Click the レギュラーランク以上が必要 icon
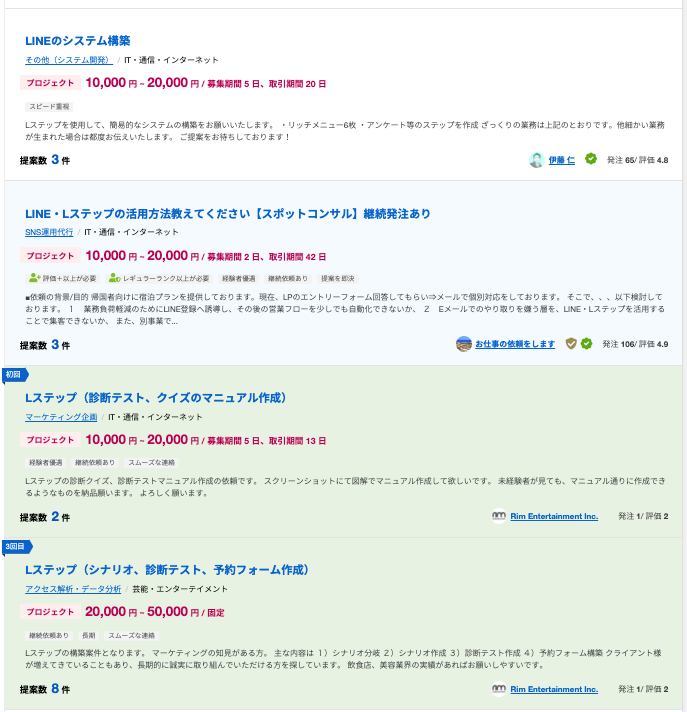 coord(115,278)
